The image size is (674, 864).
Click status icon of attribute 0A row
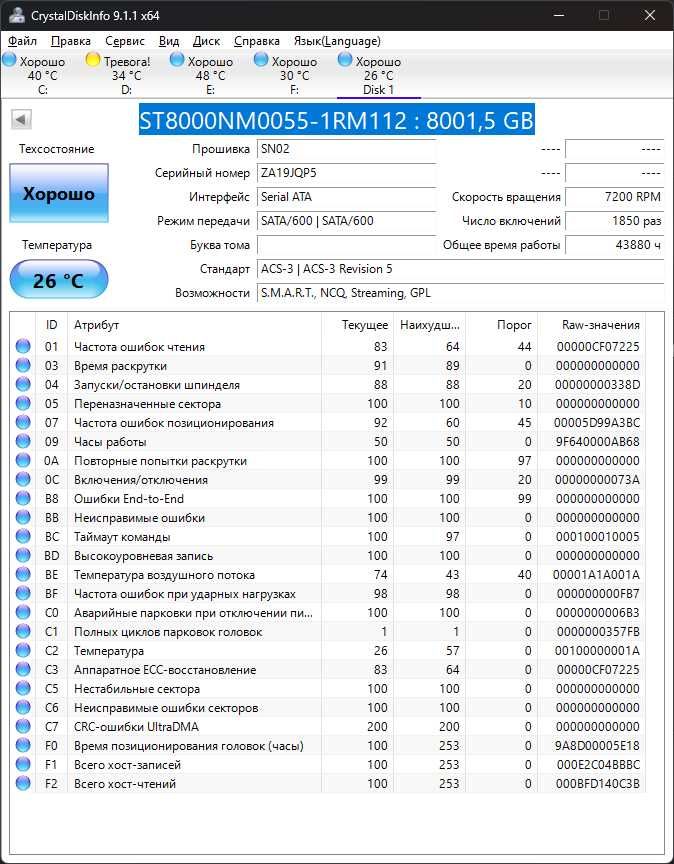click(x=23, y=461)
